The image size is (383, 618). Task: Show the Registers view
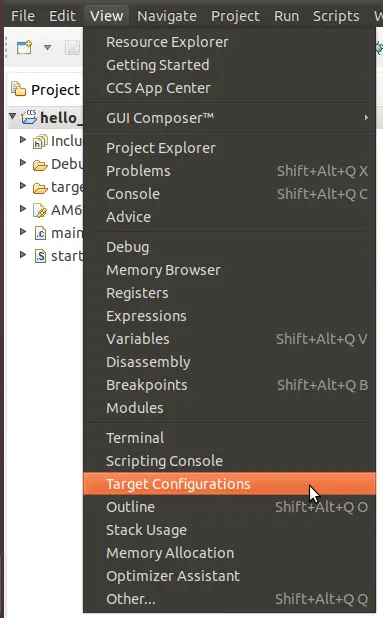pos(229,293)
